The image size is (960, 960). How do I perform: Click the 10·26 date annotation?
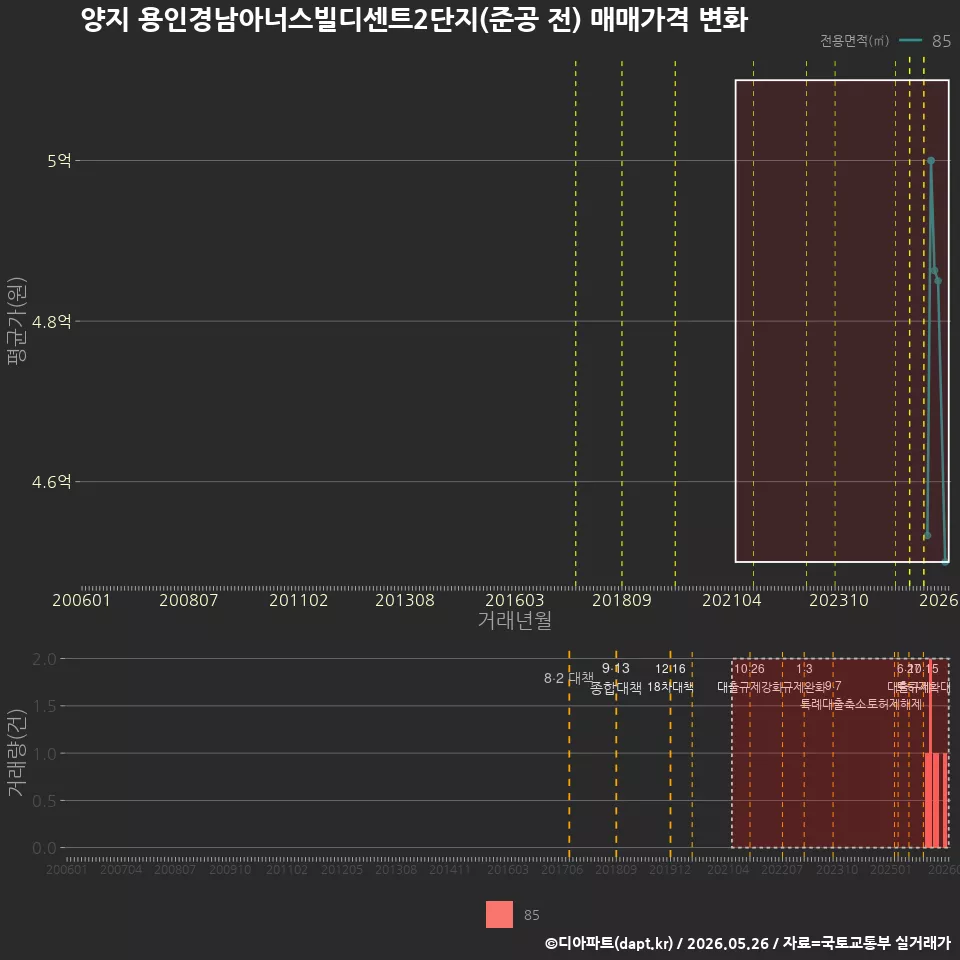tap(749, 669)
